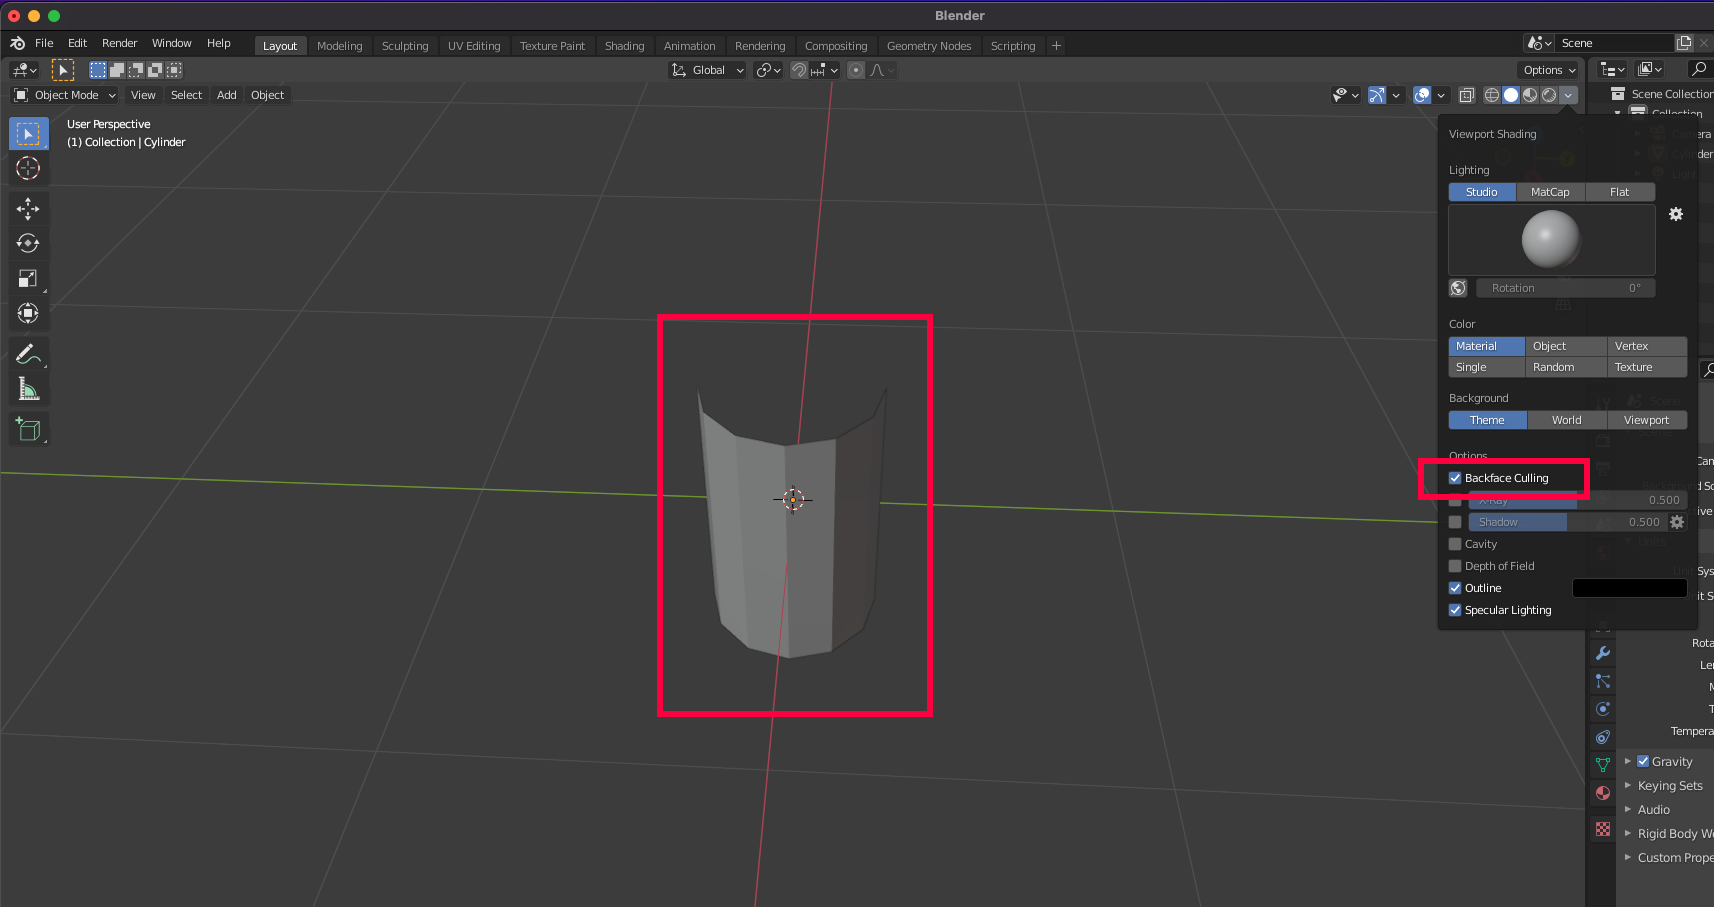Open the Texture checker properties tab
The image size is (1714, 907).
[x=1603, y=829]
